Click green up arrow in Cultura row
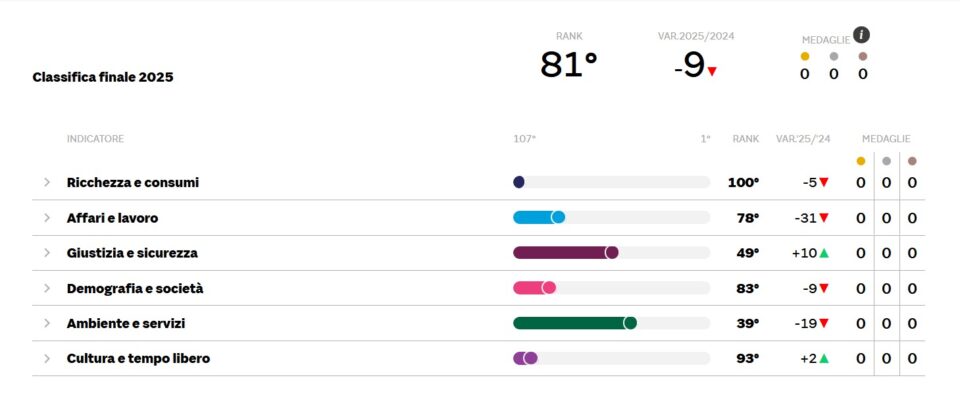 pos(824,358)
